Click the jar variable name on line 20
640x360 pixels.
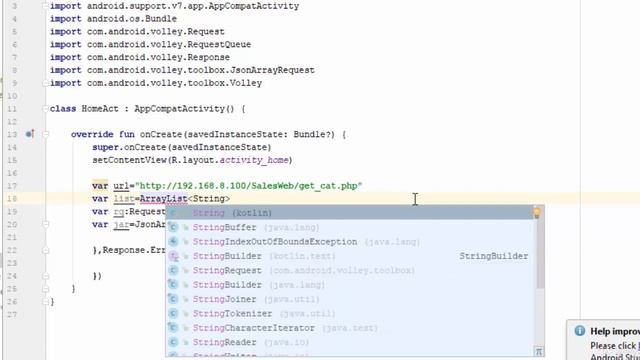click(x=121, y=224)
